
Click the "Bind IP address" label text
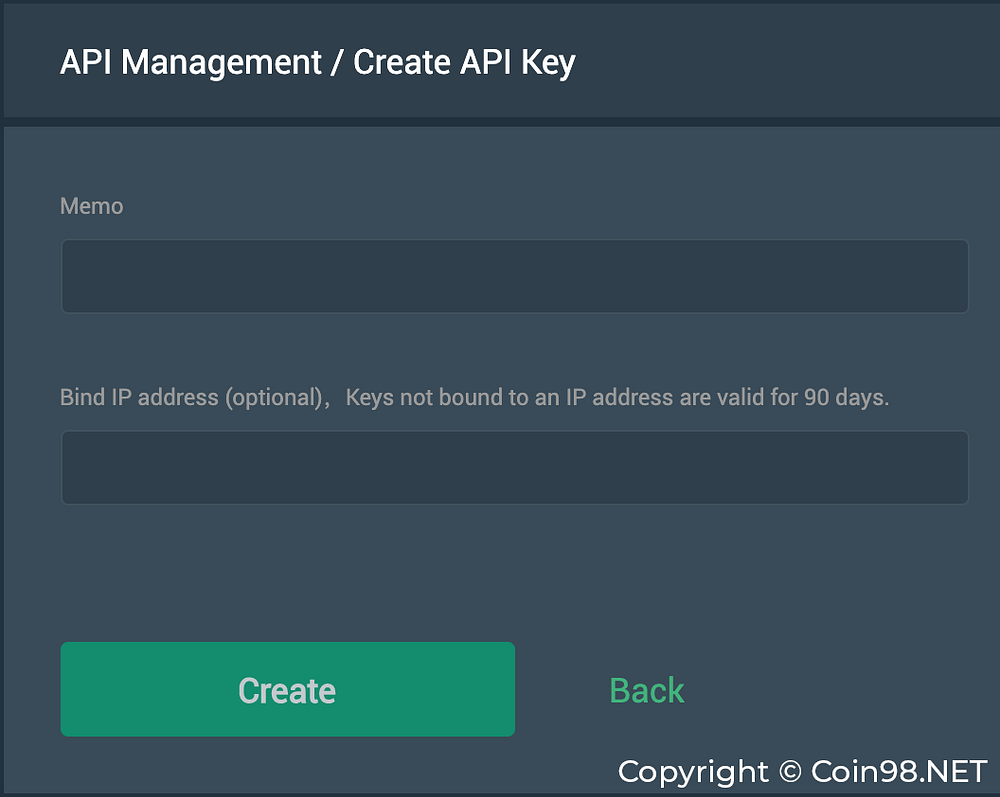[139, 397]
